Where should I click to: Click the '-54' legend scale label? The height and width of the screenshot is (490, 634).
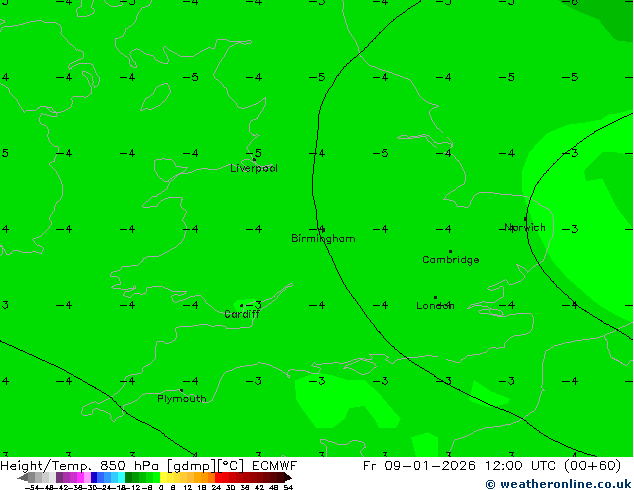click(x=32, y=487)
